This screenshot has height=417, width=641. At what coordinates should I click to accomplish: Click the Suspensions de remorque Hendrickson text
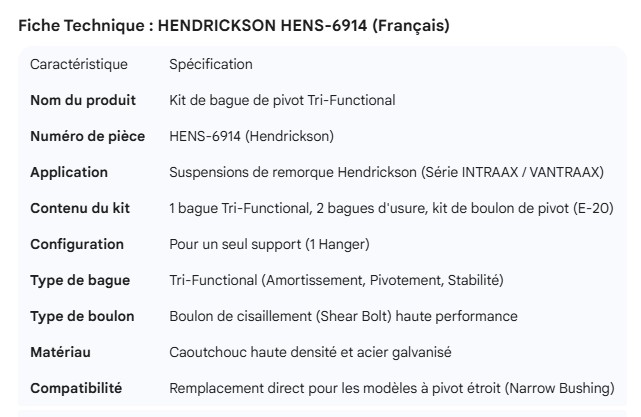click(386, 172)
